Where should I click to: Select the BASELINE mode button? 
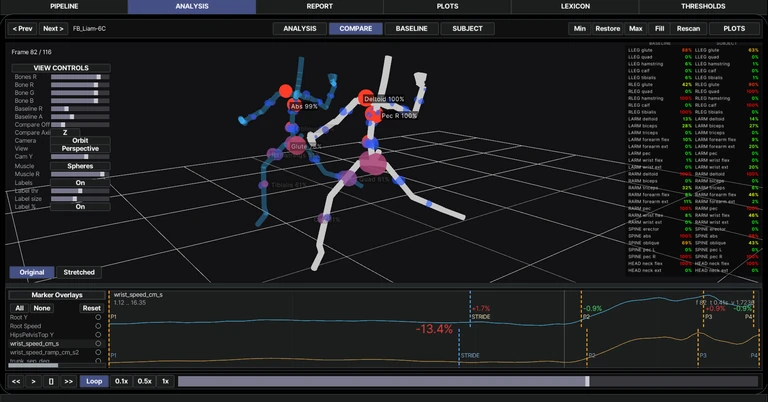coord(411,28)
